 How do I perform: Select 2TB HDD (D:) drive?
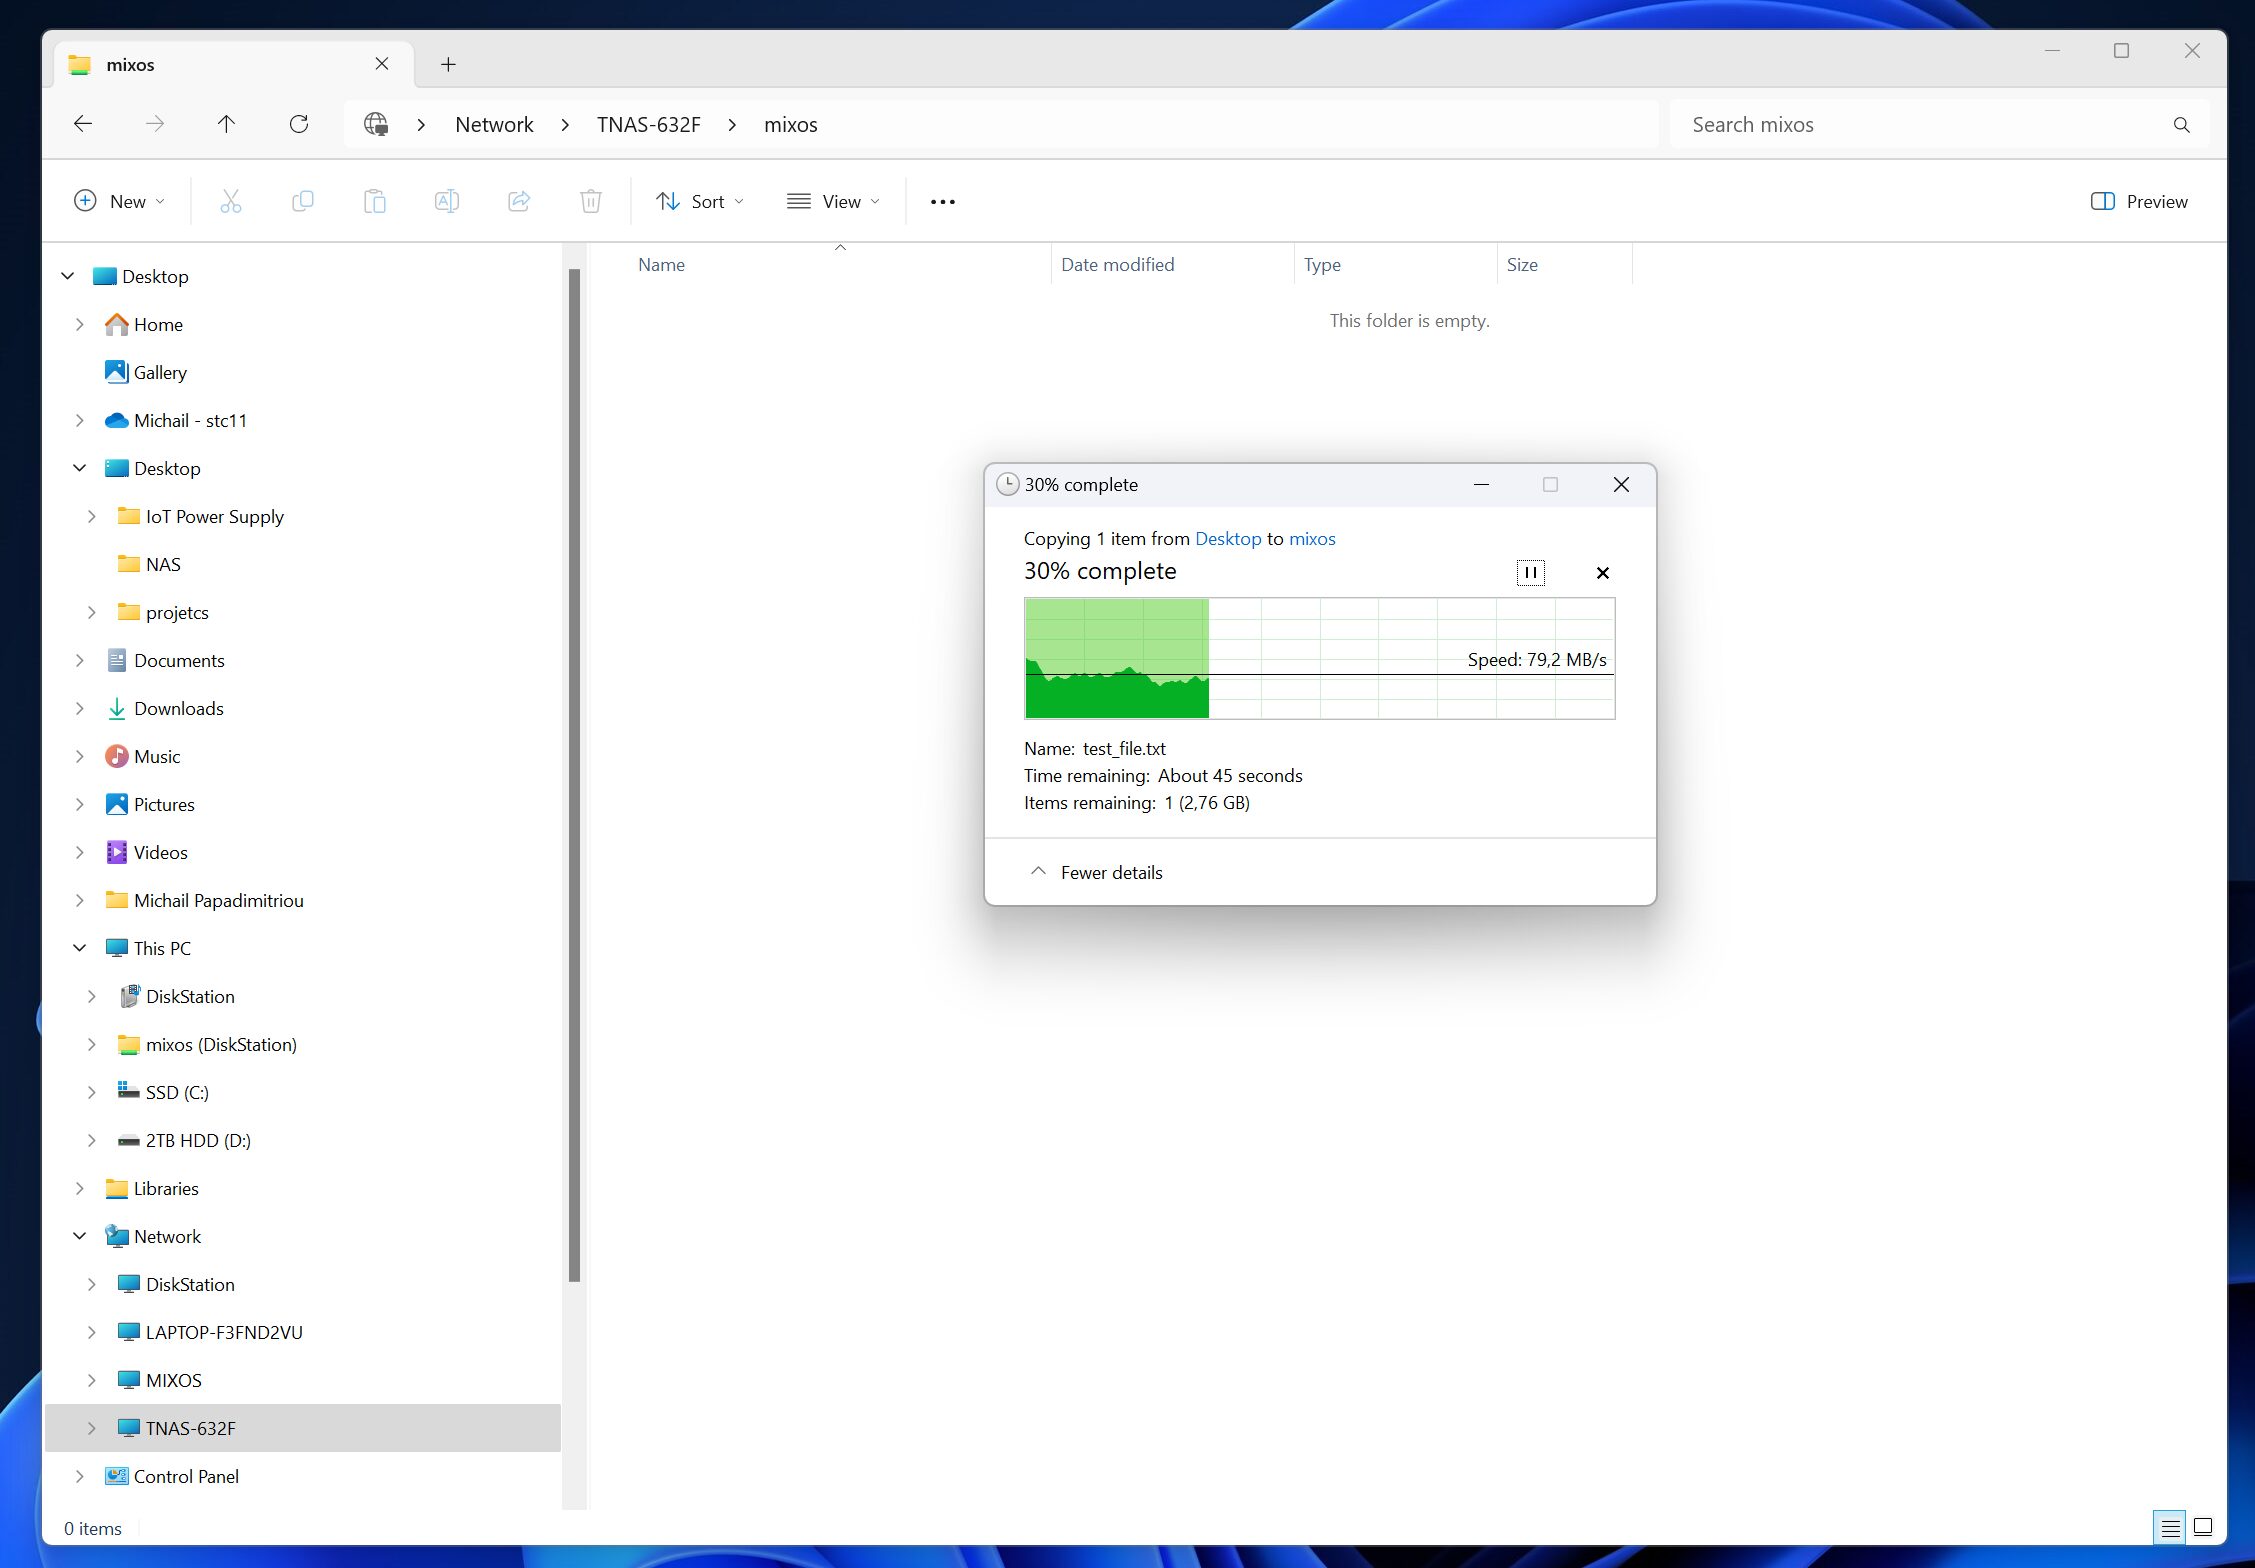[198, 1141]
